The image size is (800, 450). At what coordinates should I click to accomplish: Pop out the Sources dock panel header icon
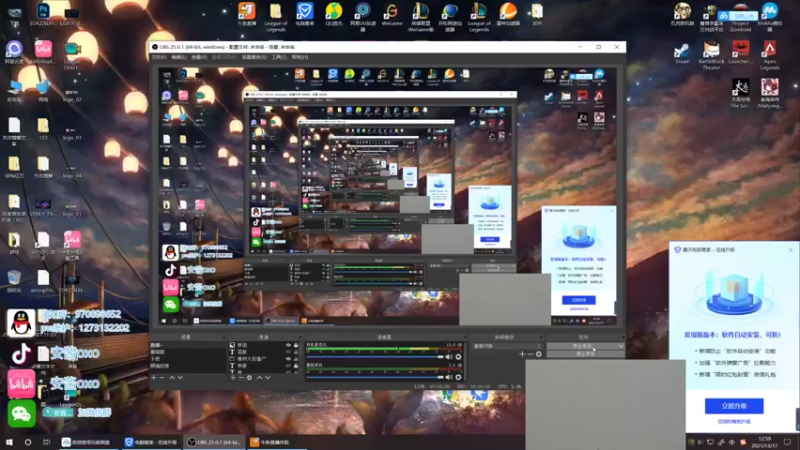pos(299,337)
